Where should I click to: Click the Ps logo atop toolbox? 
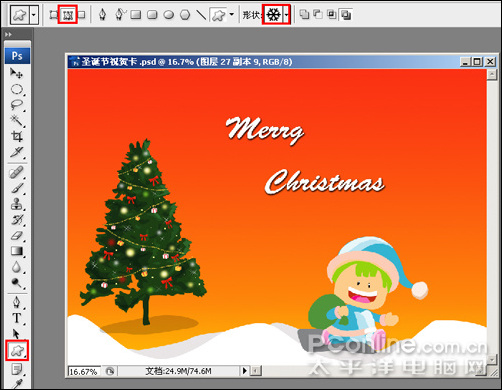pos(17,56)
